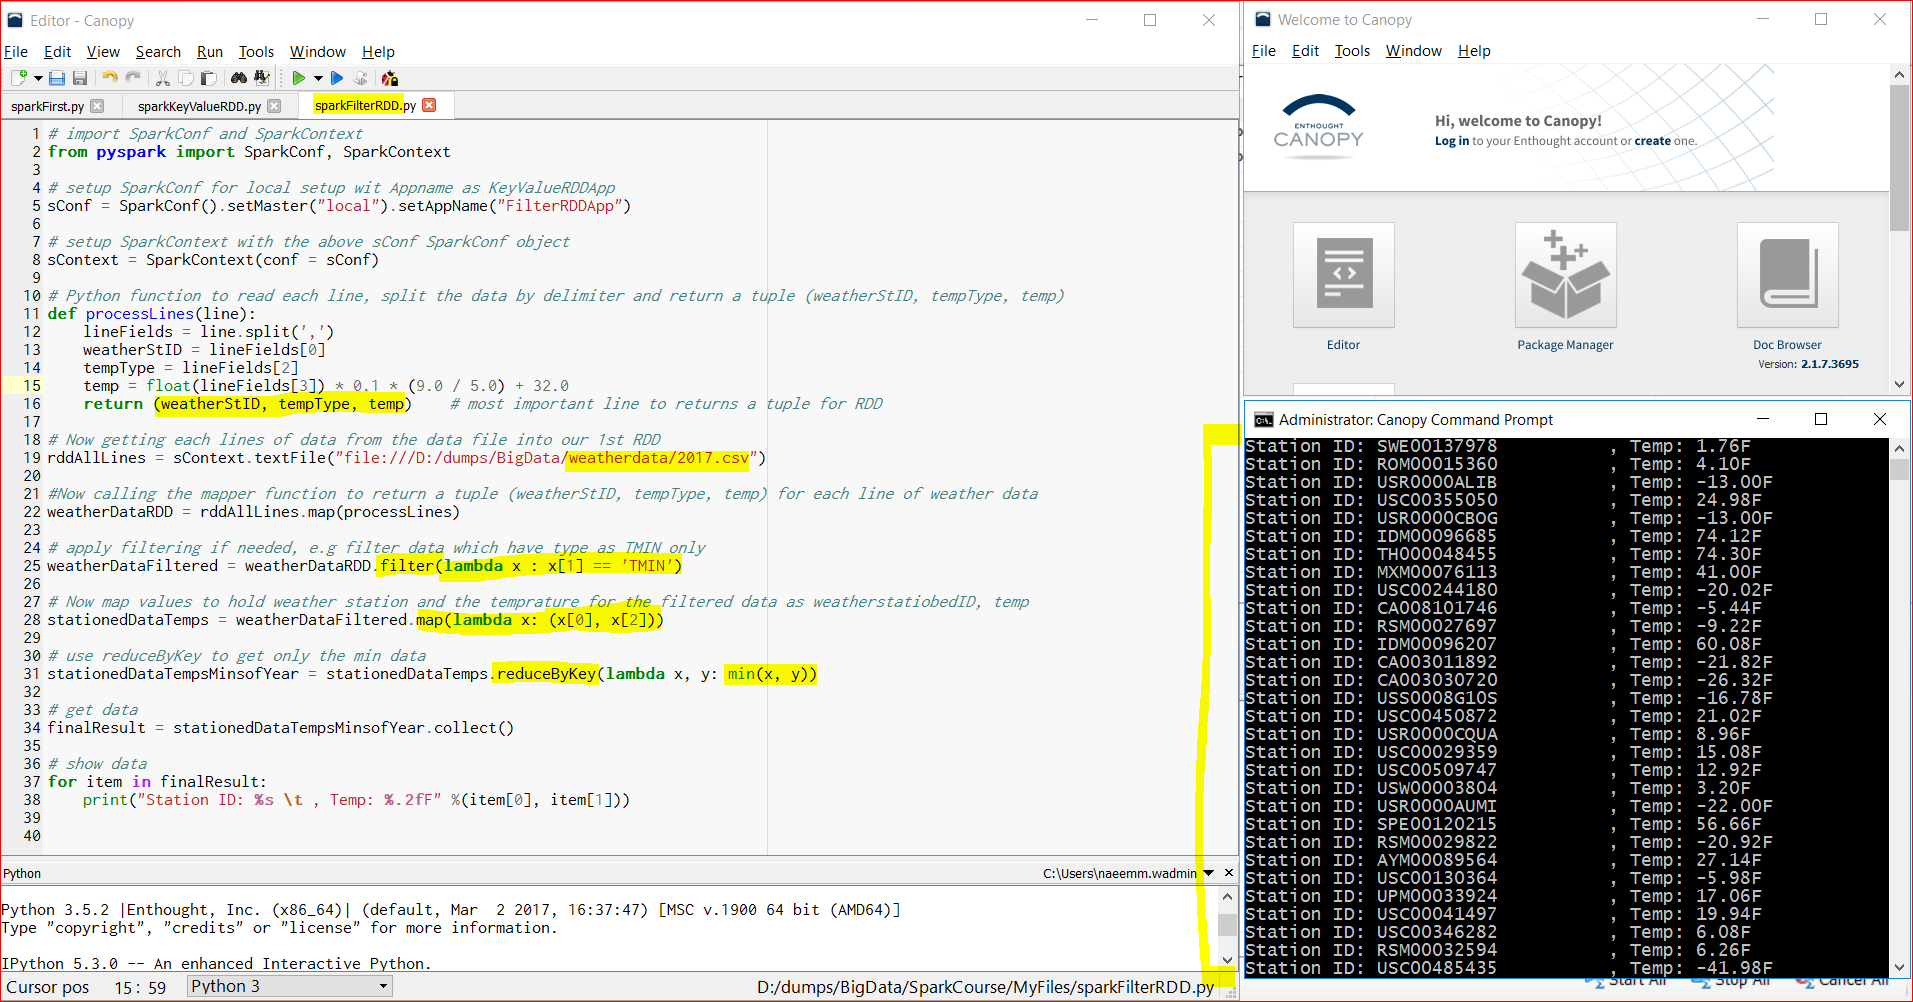Click the create account link
The image size is (1913, 1002).
(x=1652, y=141)
